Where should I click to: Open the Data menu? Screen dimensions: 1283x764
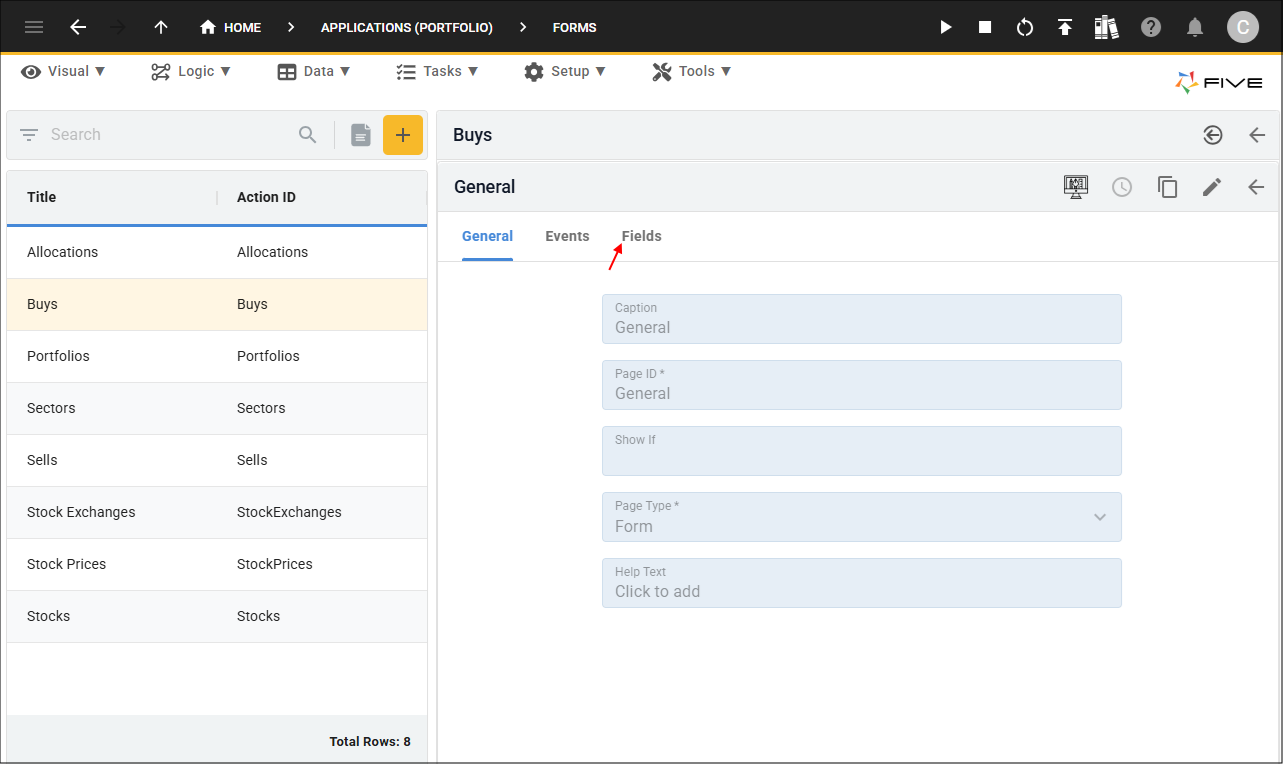point(314,71)
